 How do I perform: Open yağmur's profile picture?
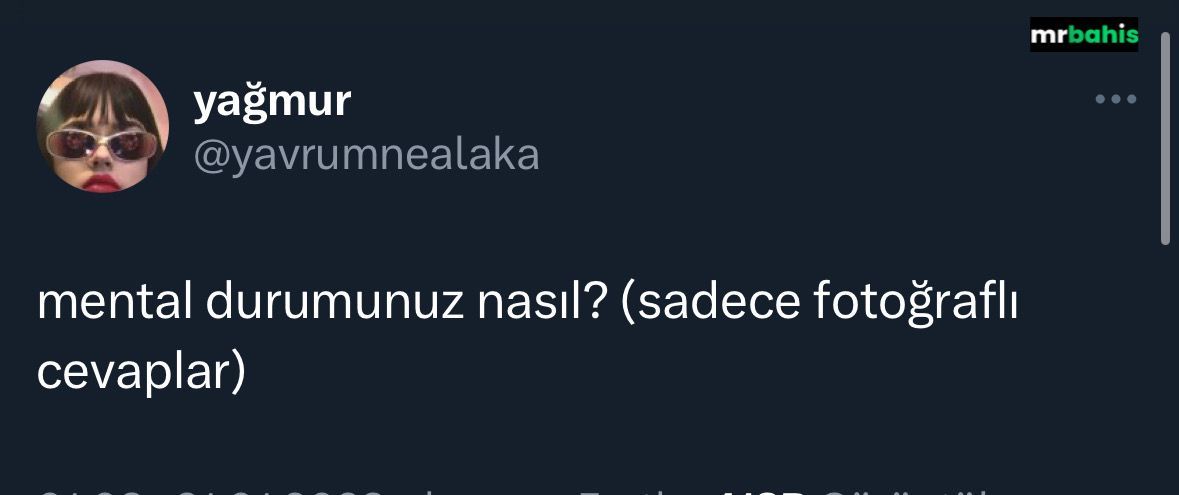click(x=103, y=127)
